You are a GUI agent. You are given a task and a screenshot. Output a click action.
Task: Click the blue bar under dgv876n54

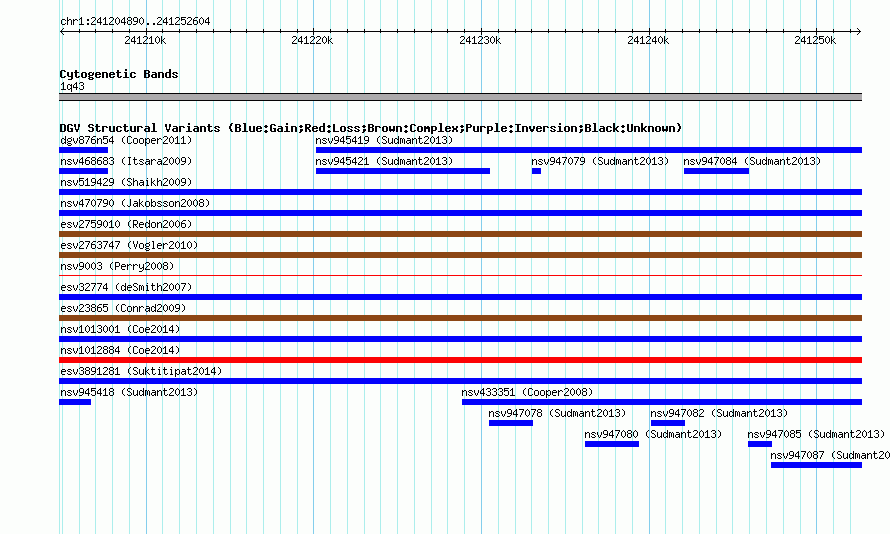[x=83, y=150]
